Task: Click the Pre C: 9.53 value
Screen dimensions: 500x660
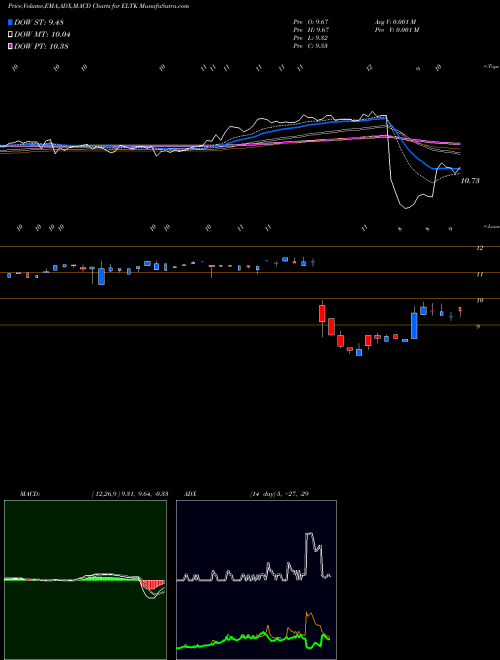Action: coord(311,46)
